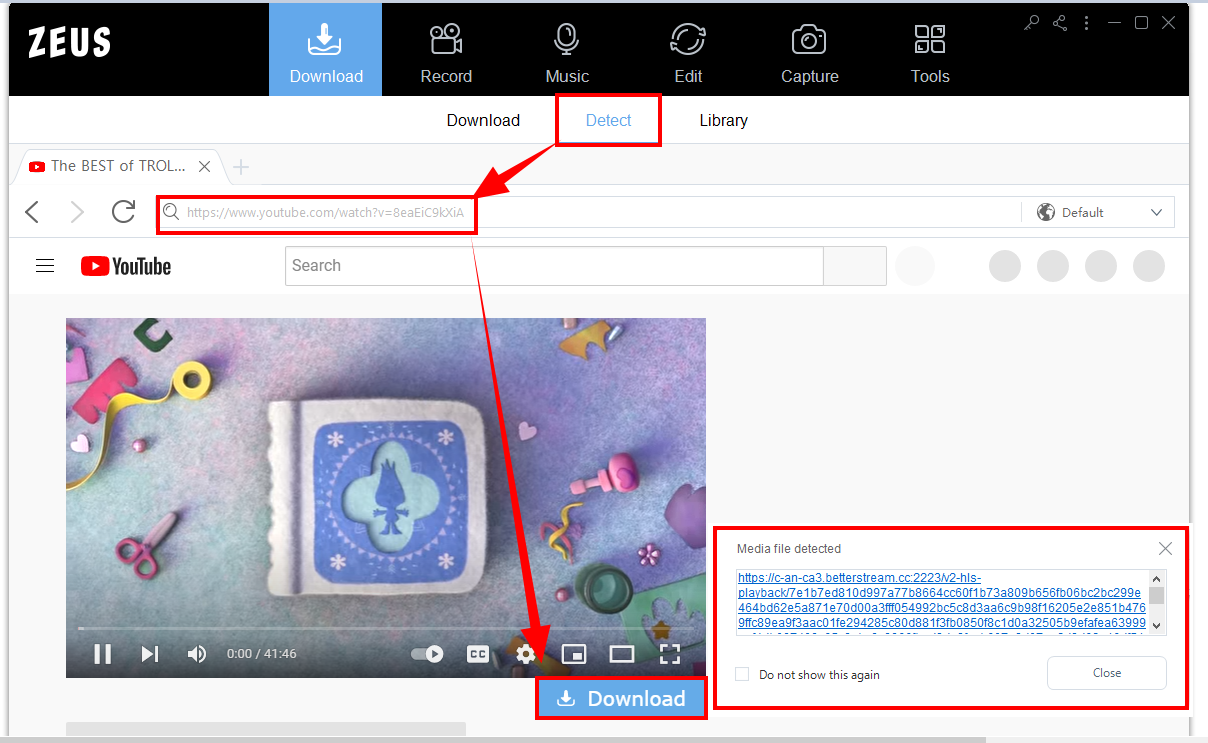
Task: Click scroll-up arrow in media link box
Action: pos(1157,578)
